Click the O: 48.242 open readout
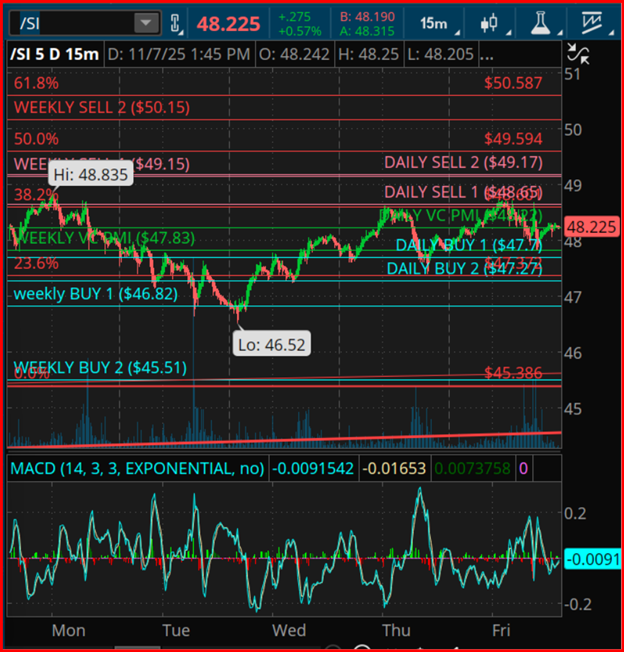 [x=294, y=54]
